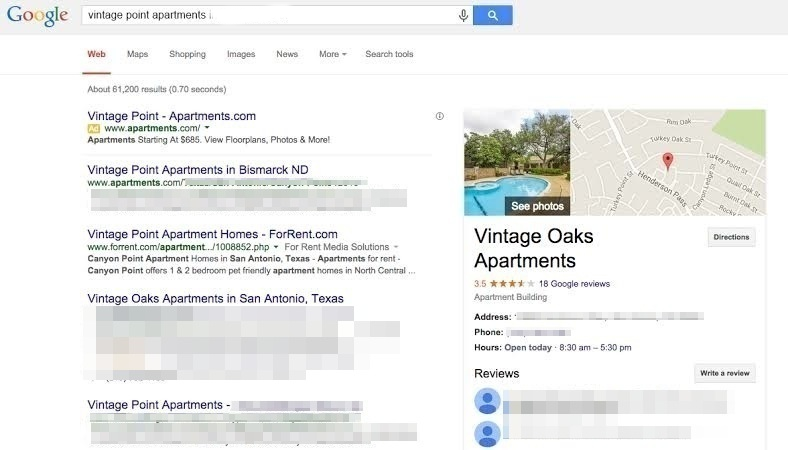The height and width of the screenshot is (450, 788).
Task: Switch to the Maps tab
Action: 137,54
